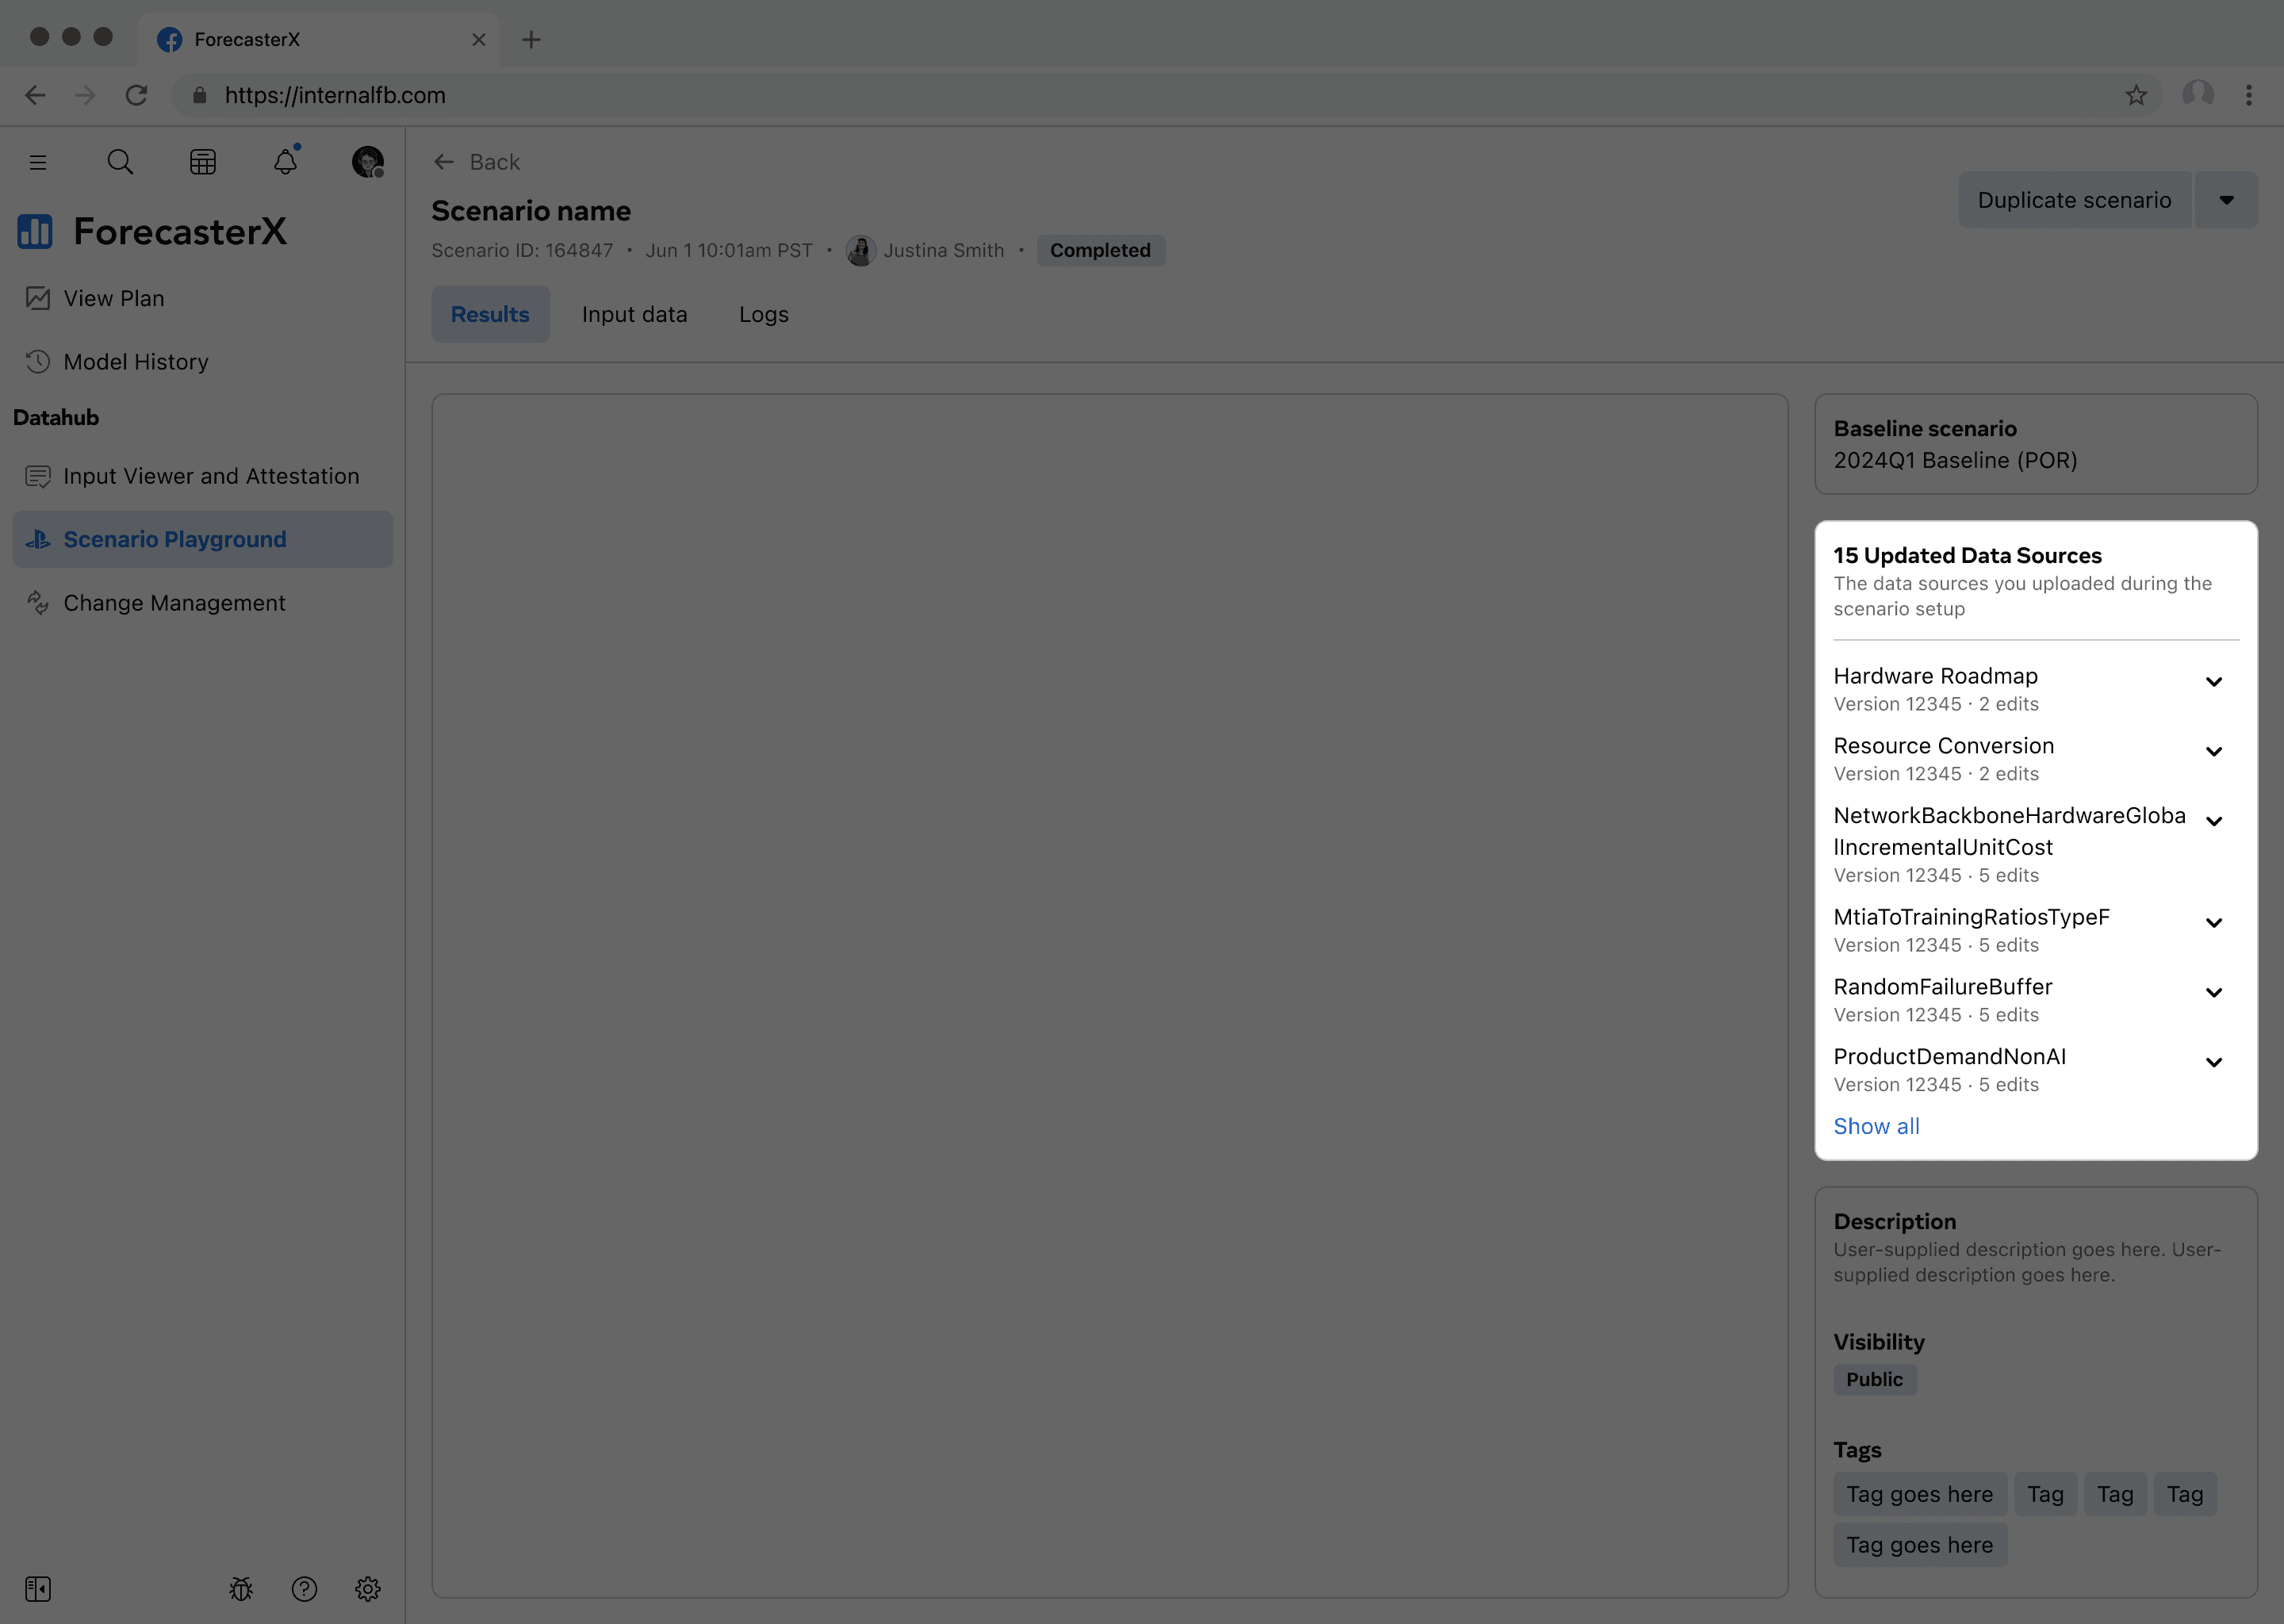
Task: Click browser back arrow
Action: [x=35, y=95]
